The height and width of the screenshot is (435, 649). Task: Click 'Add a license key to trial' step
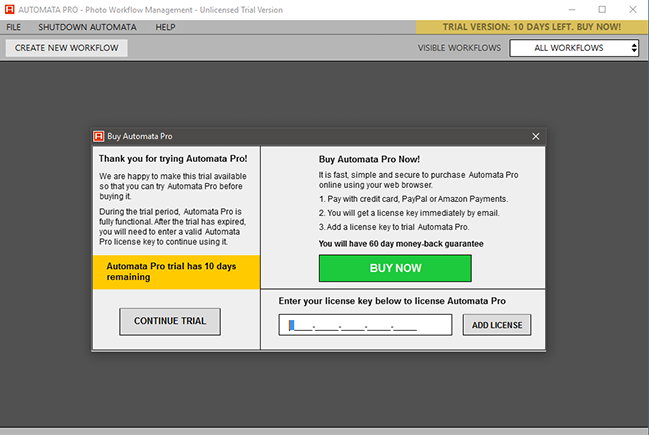[x=394, y=227]
